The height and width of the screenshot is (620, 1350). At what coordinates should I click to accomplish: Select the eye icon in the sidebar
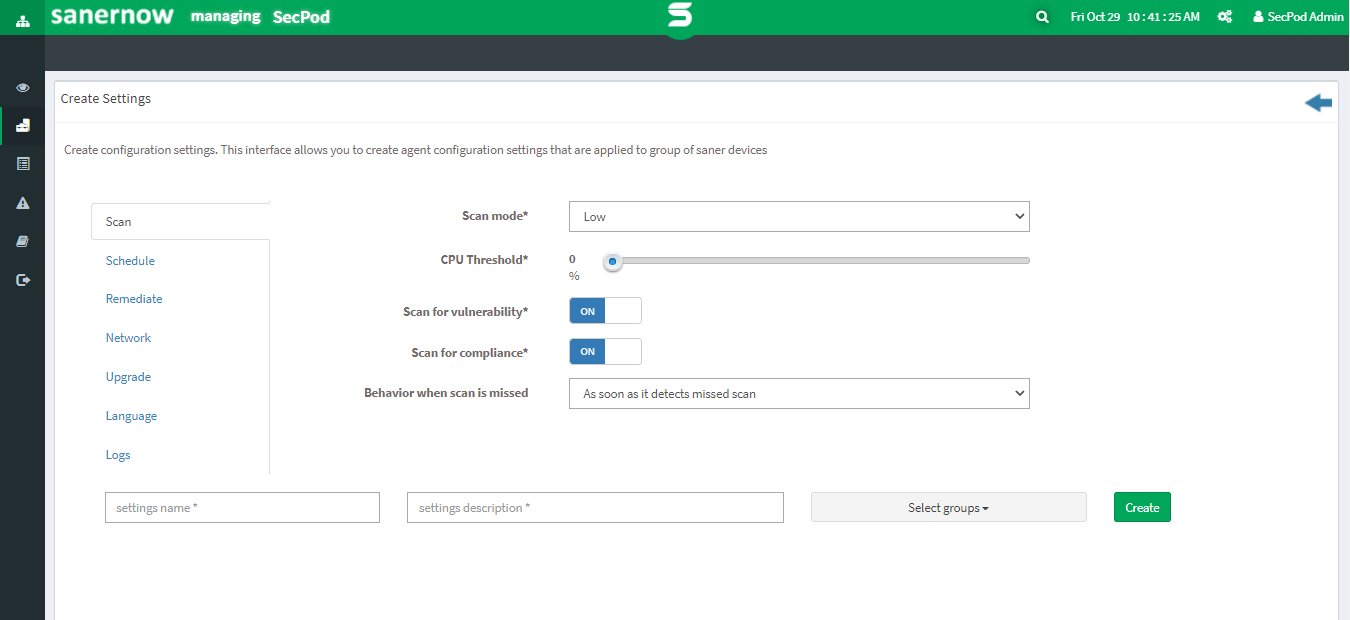coord(23,88)
